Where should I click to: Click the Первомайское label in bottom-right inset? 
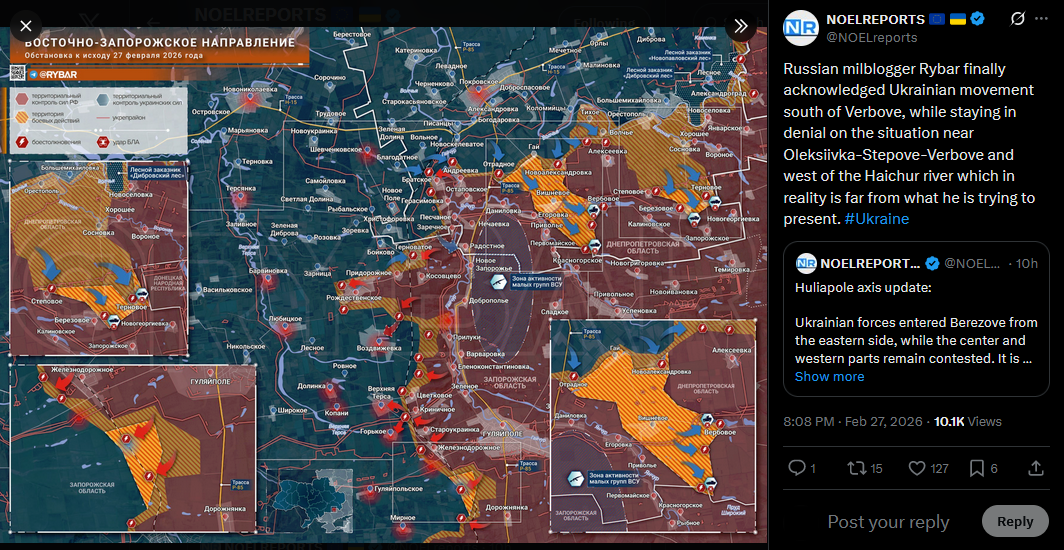(628, 496)
